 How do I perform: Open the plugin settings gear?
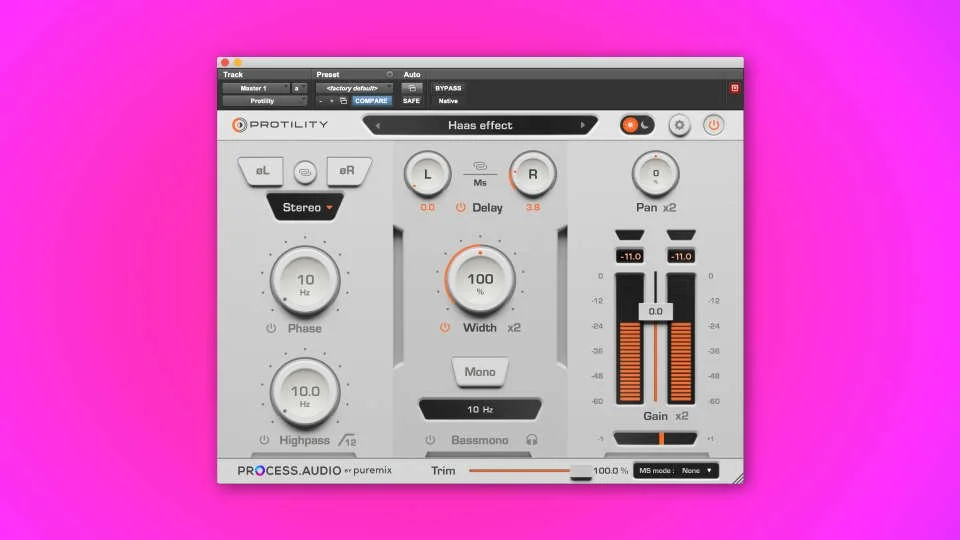pos(679,125)
